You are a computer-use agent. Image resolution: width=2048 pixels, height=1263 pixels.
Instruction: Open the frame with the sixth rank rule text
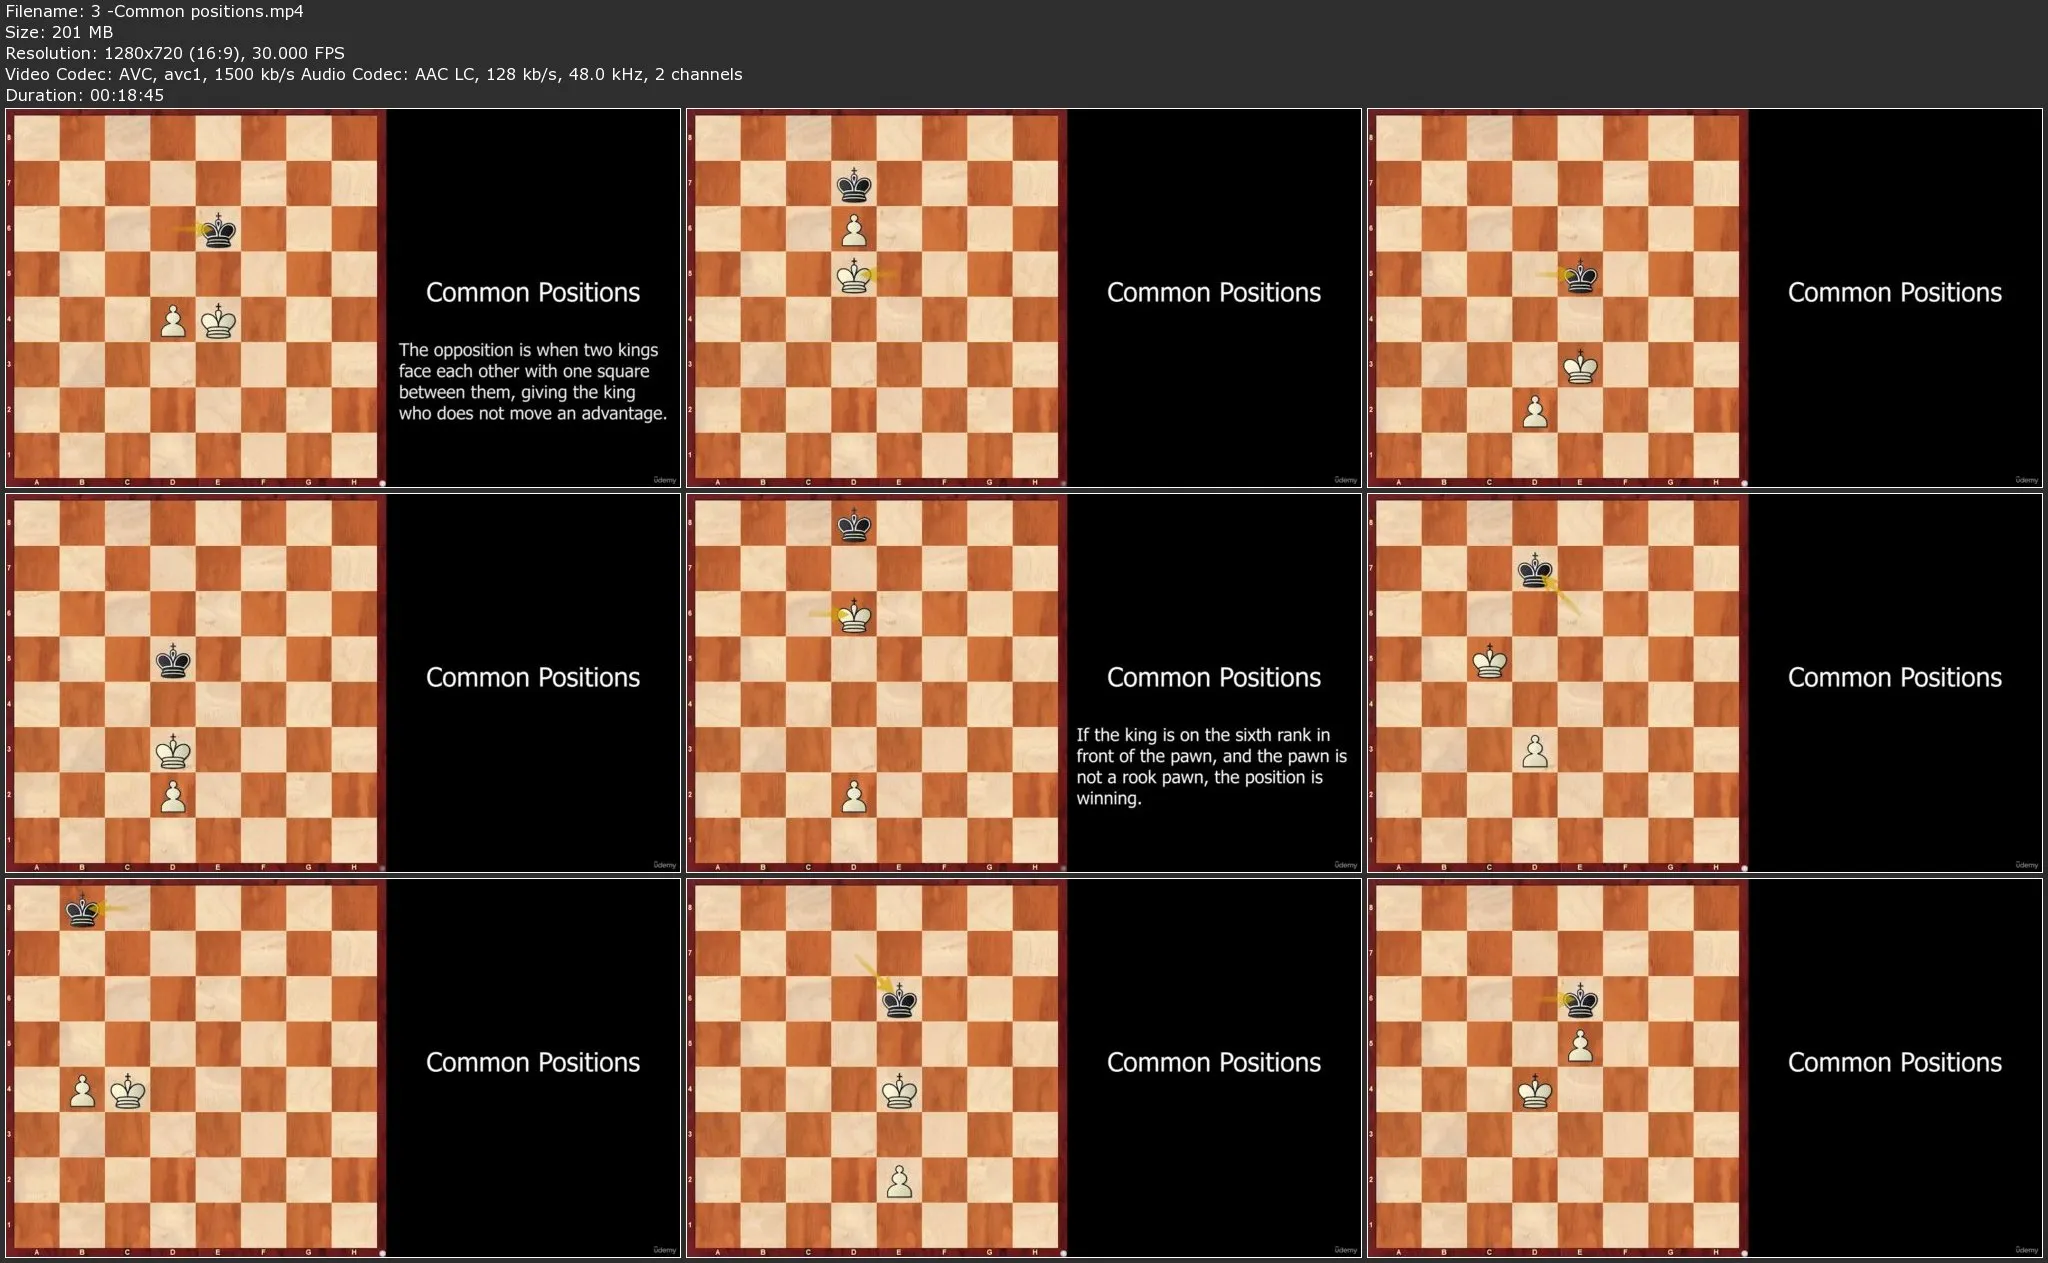pos(1024,683)
